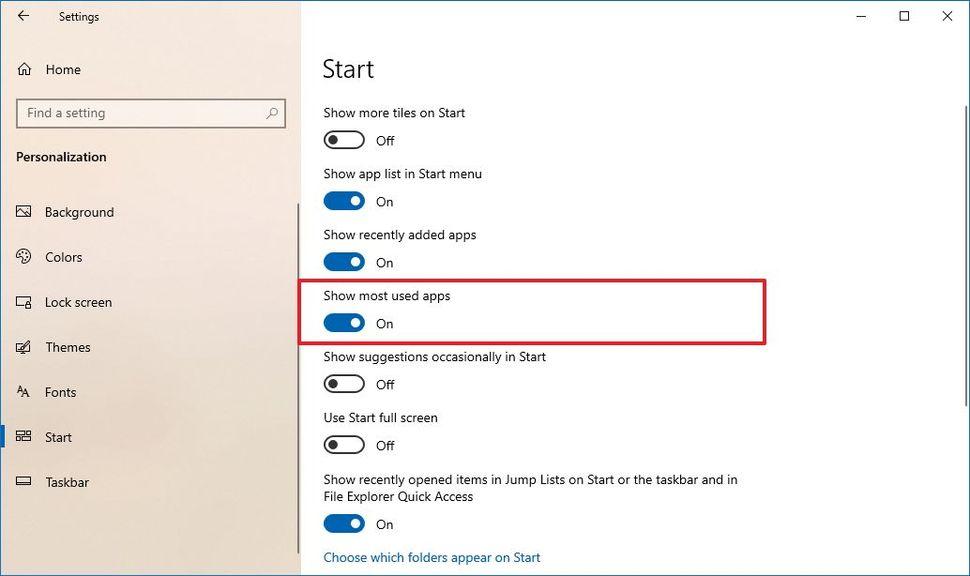
Task: Disable Show app list in Start menu
Action: click(x=344, y=201)
